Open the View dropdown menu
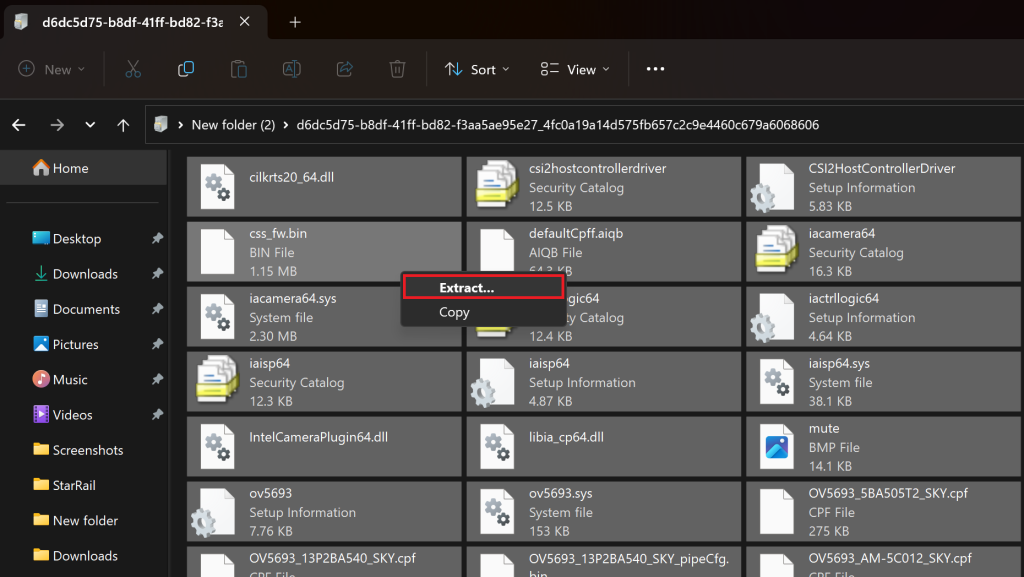The height and width of the screenshot is (577, 1024). pyautogui.click(x=568, y=69)
